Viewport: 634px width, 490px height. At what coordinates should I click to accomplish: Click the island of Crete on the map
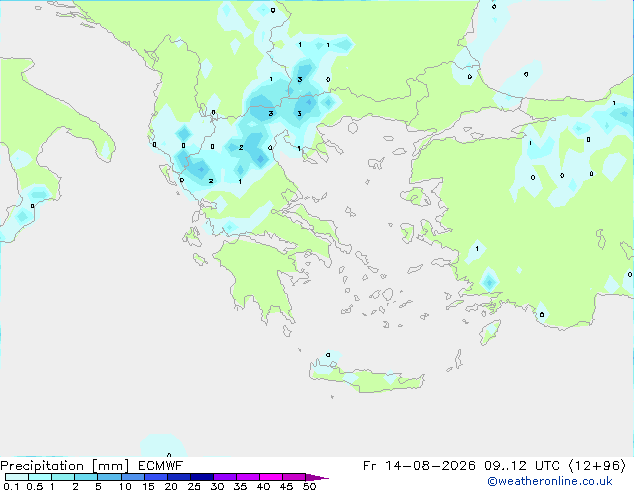tap(366, 378)
